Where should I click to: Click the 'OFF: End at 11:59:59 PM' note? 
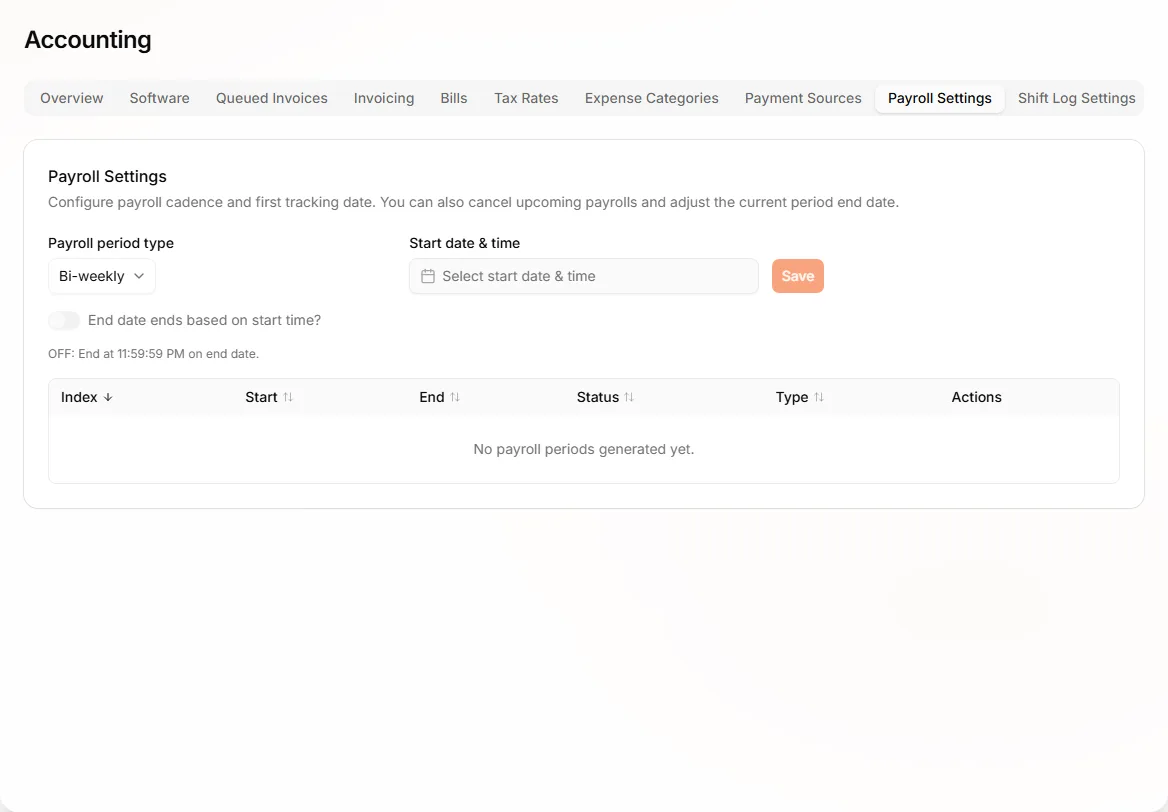(x=153, y=354)
